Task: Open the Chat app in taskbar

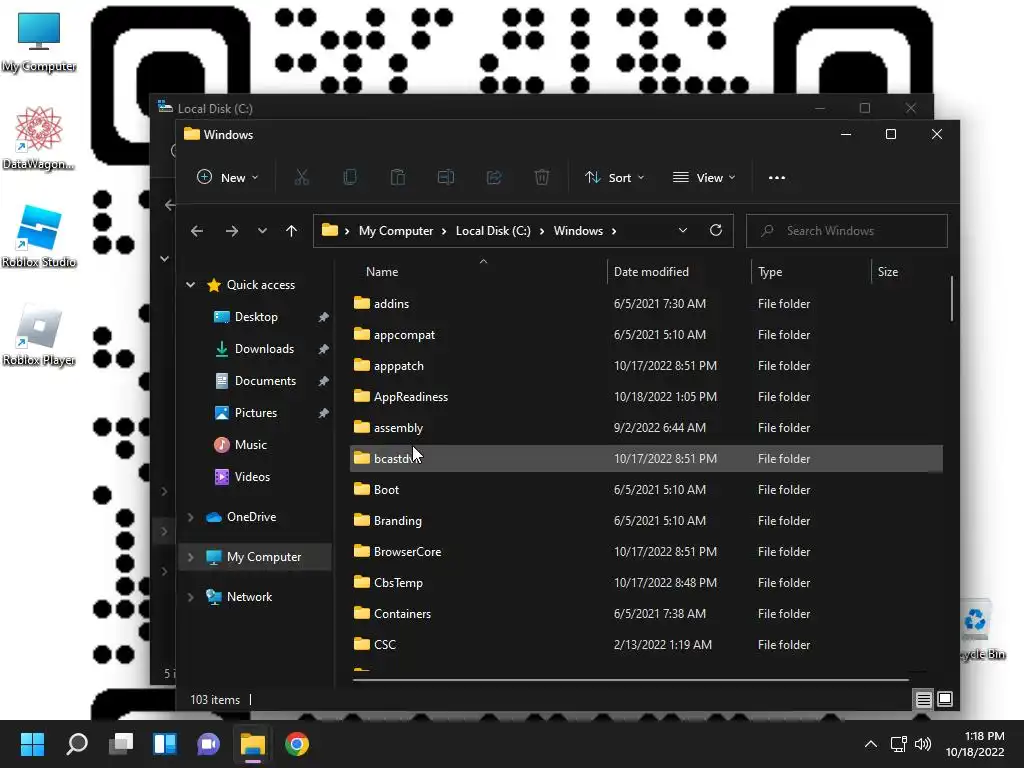Action: [x=209, y=744]
